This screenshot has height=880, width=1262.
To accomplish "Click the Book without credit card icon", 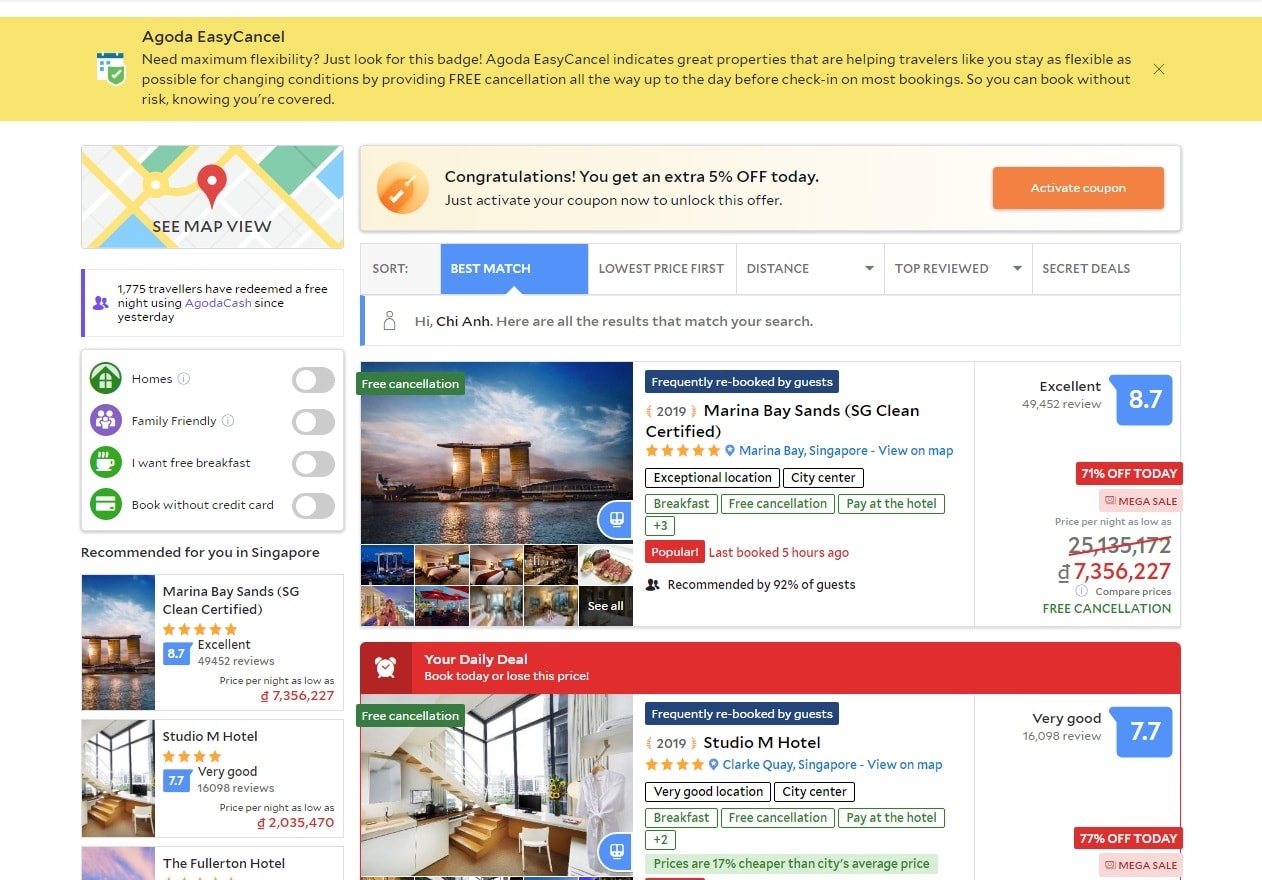I will (106, 504).
